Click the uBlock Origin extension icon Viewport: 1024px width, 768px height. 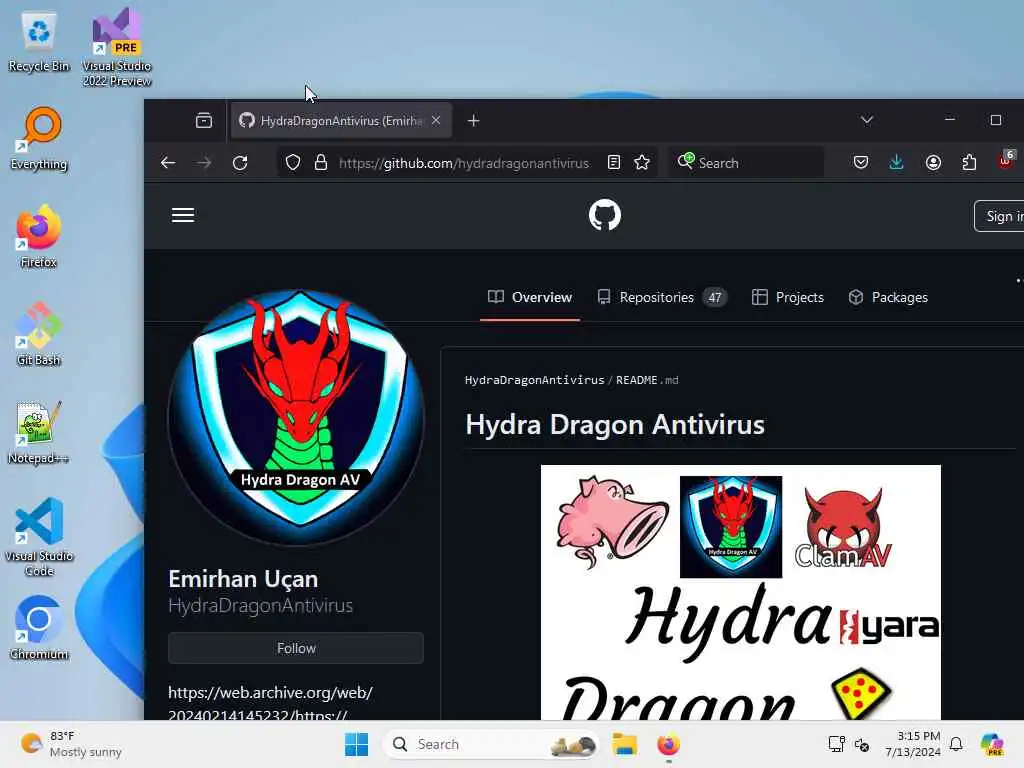pyautogui.click(x=1006, y=161)
